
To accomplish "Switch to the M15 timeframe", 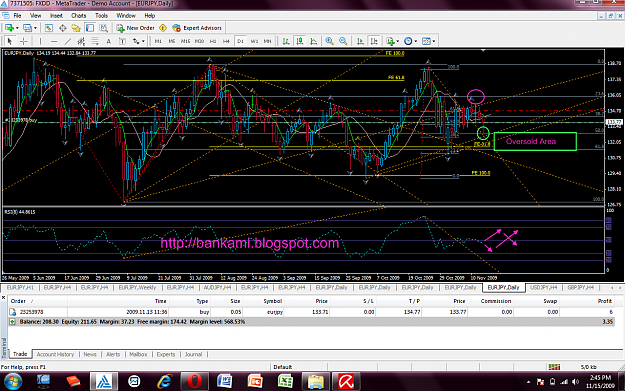I will point(185,41).
